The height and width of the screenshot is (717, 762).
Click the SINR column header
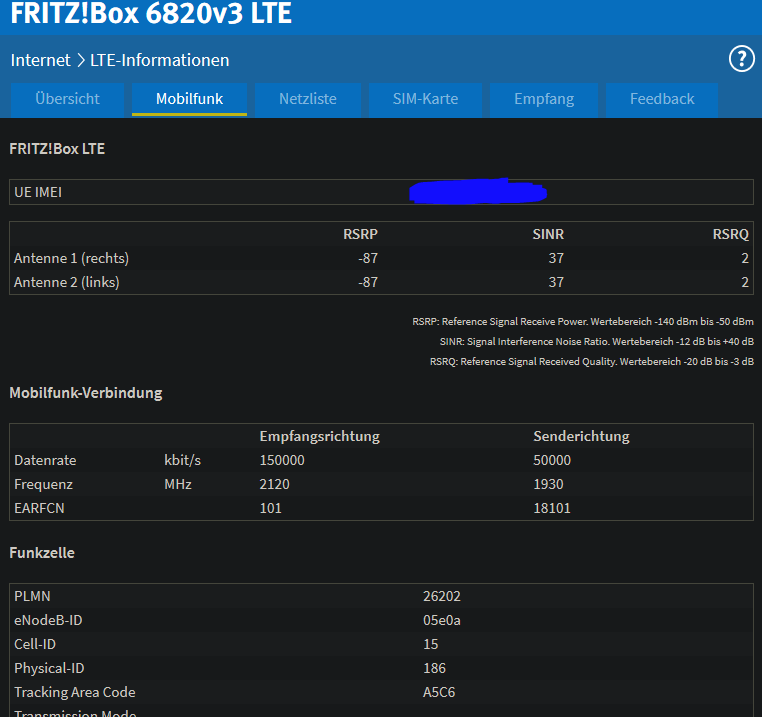point(548,234)
